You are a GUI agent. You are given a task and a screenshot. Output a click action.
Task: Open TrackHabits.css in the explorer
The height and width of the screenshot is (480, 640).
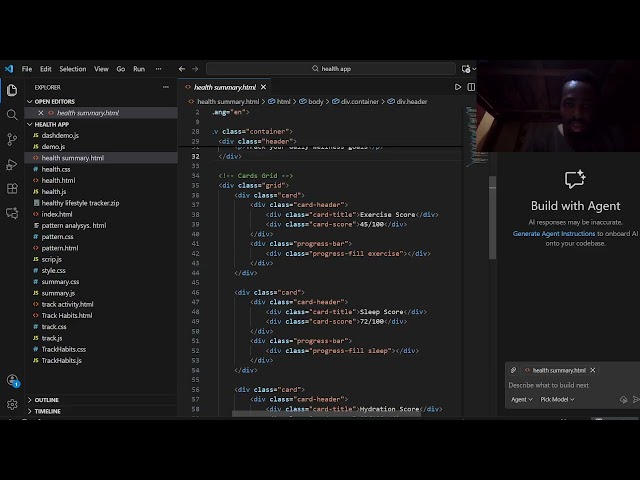click(64, 349)
